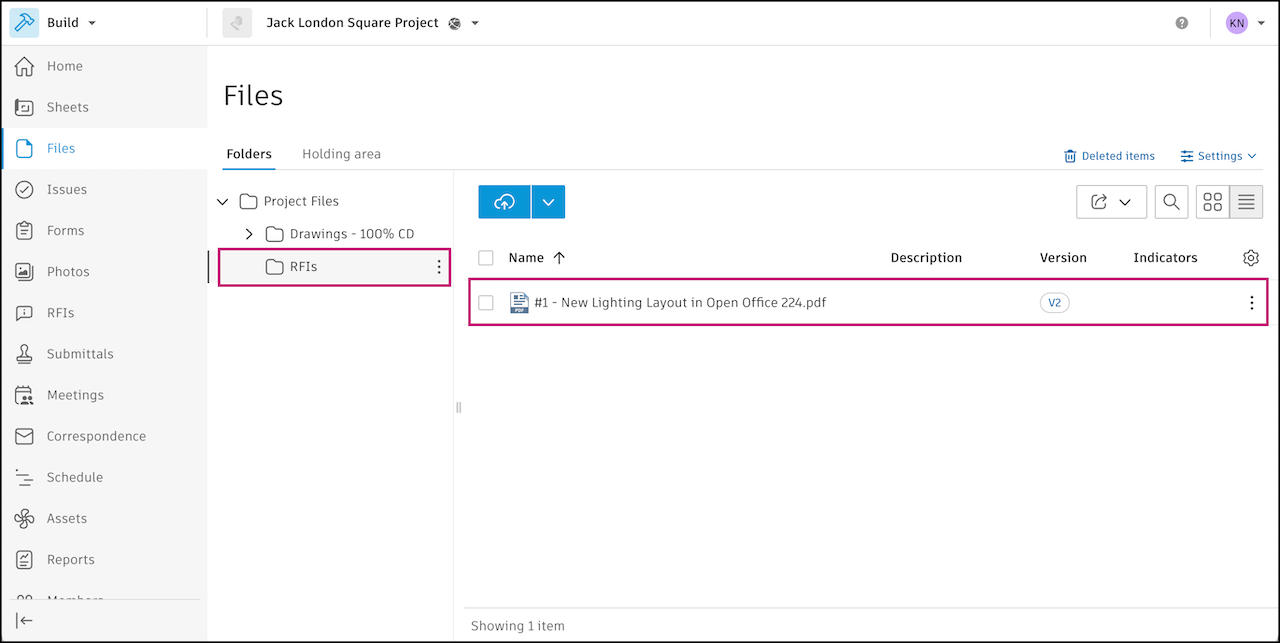Open the Settings dropdown in Files
This screenshot has width=1280, height=643.
[1219, 156]
